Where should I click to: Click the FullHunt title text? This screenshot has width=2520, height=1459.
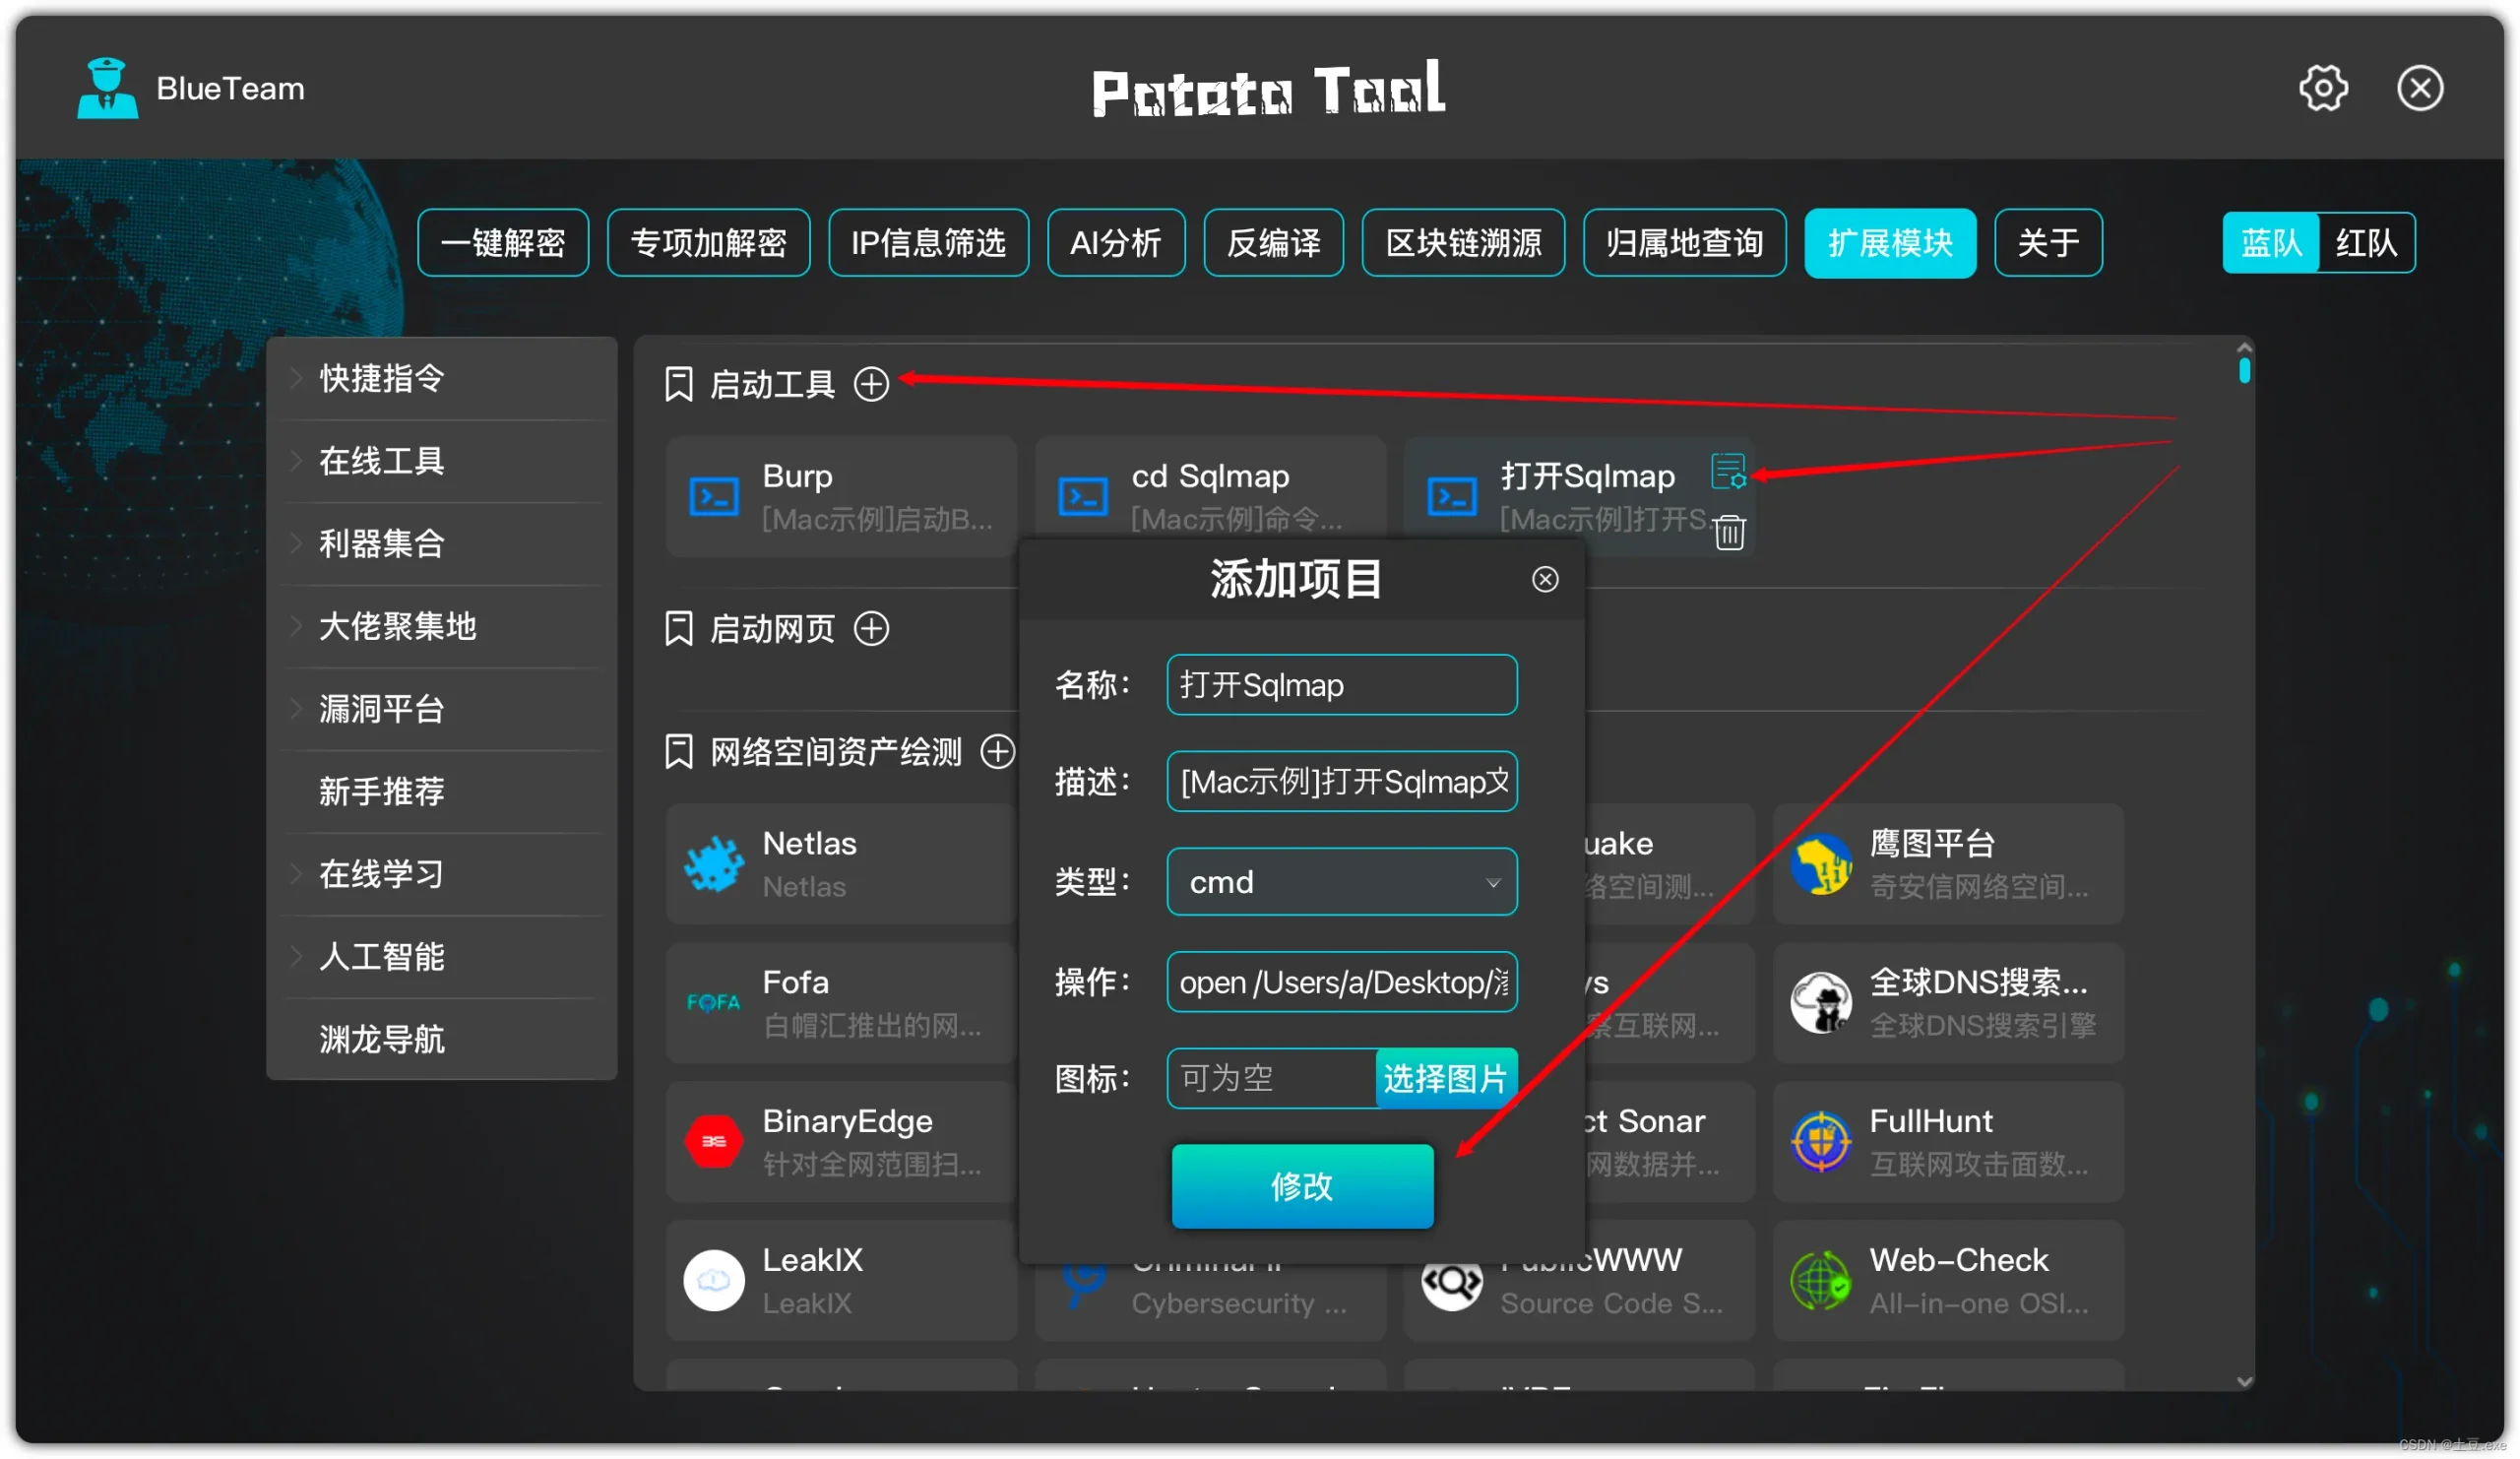pyautogui.click(x=1930, y=1121)
